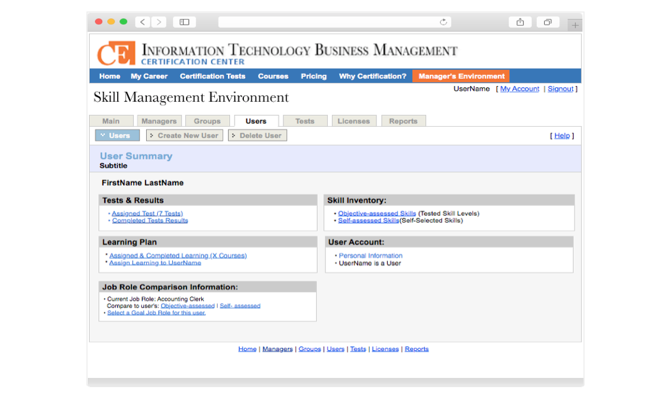Click the Safari share icon

pos(520,22)
